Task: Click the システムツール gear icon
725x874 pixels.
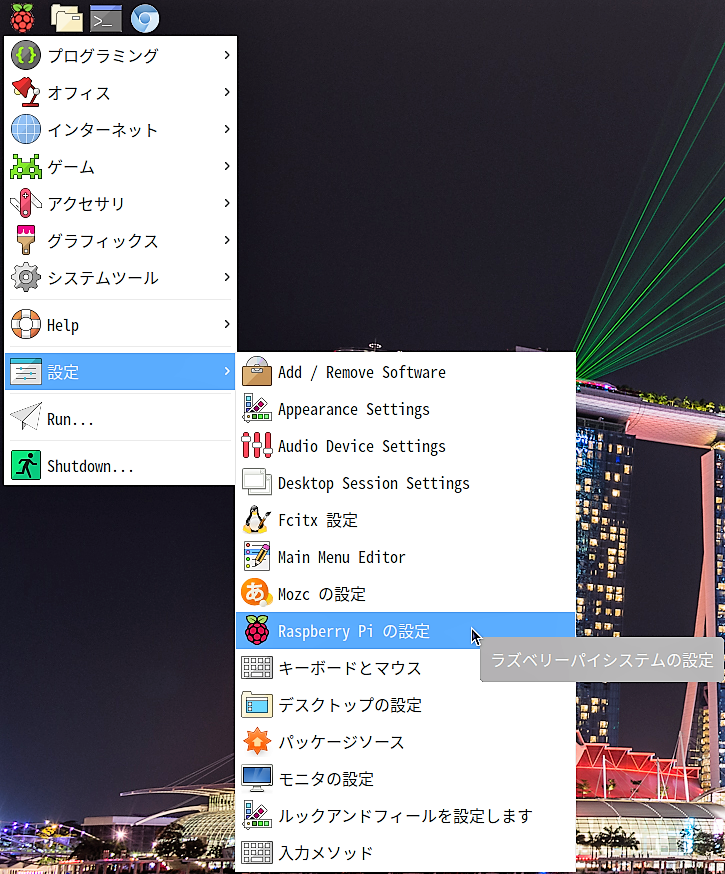Action: click(x=26, y=277)
